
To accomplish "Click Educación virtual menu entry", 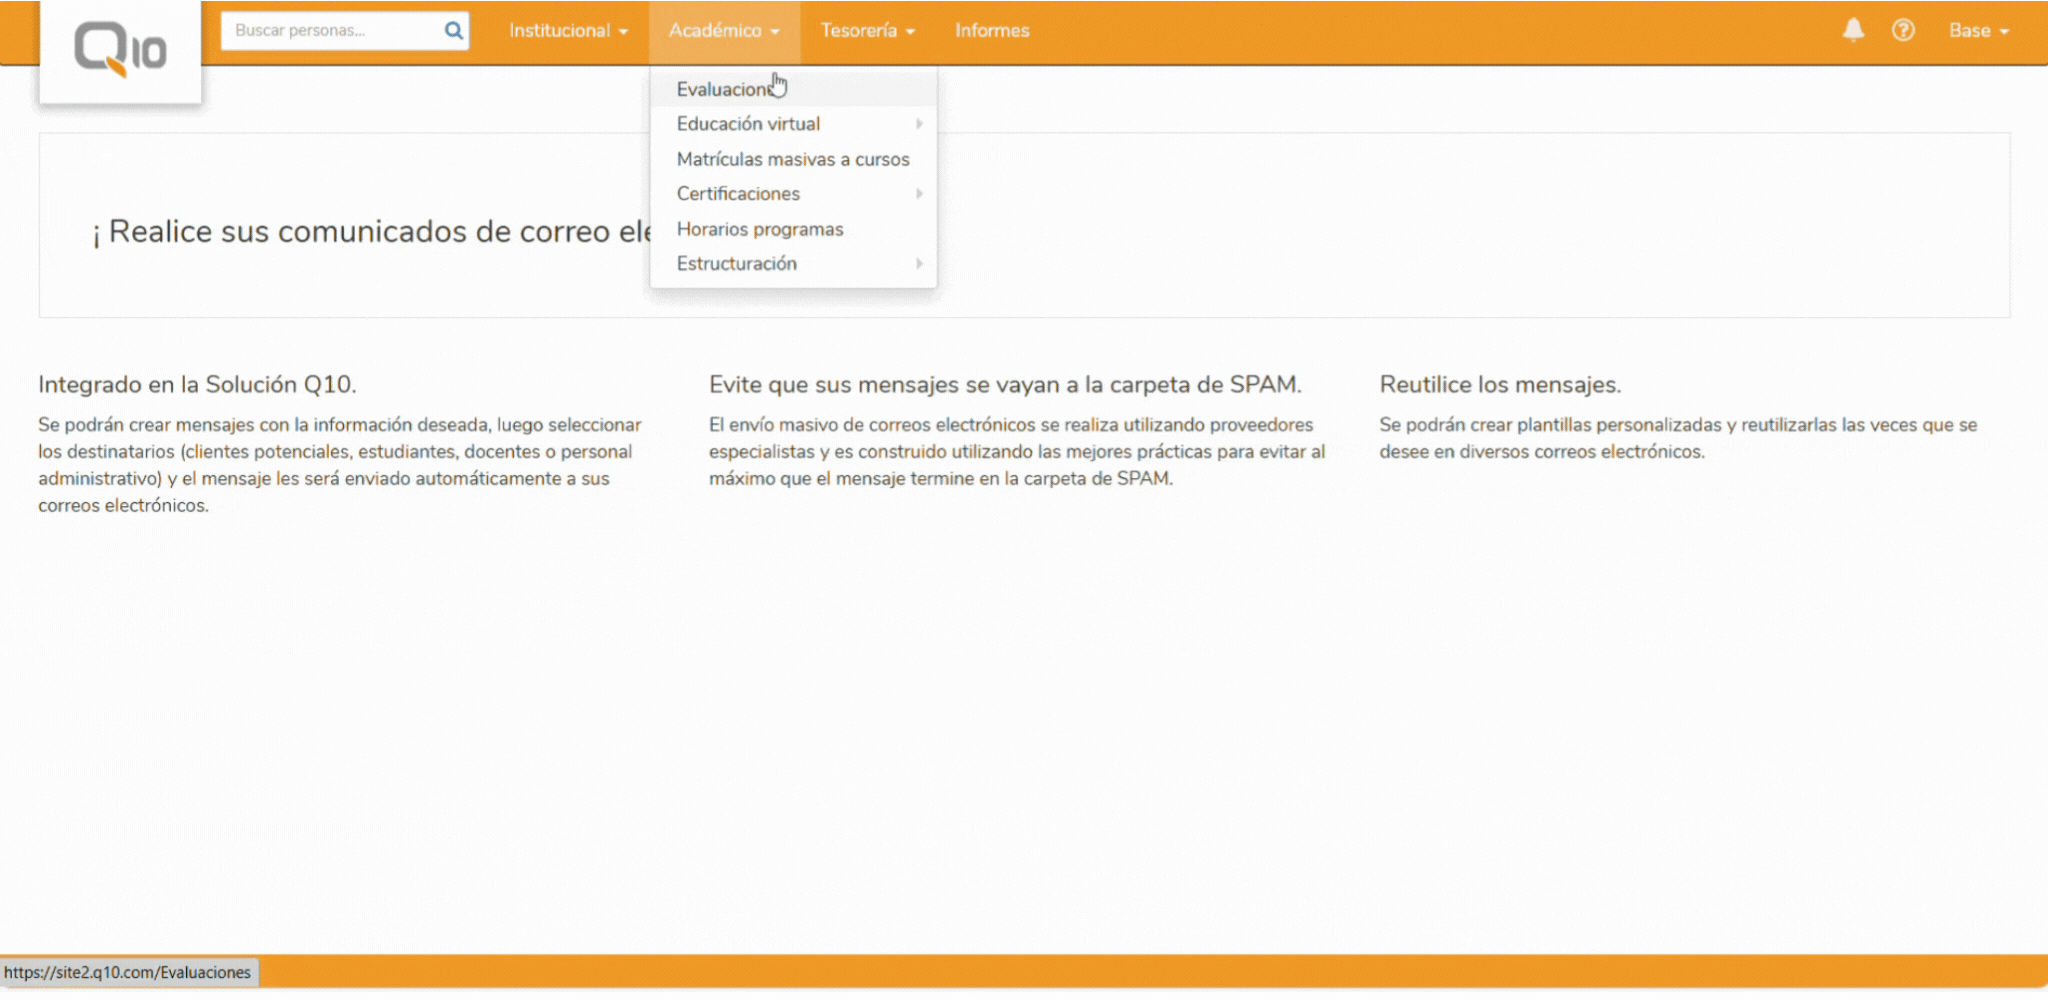I will point(749,123).
